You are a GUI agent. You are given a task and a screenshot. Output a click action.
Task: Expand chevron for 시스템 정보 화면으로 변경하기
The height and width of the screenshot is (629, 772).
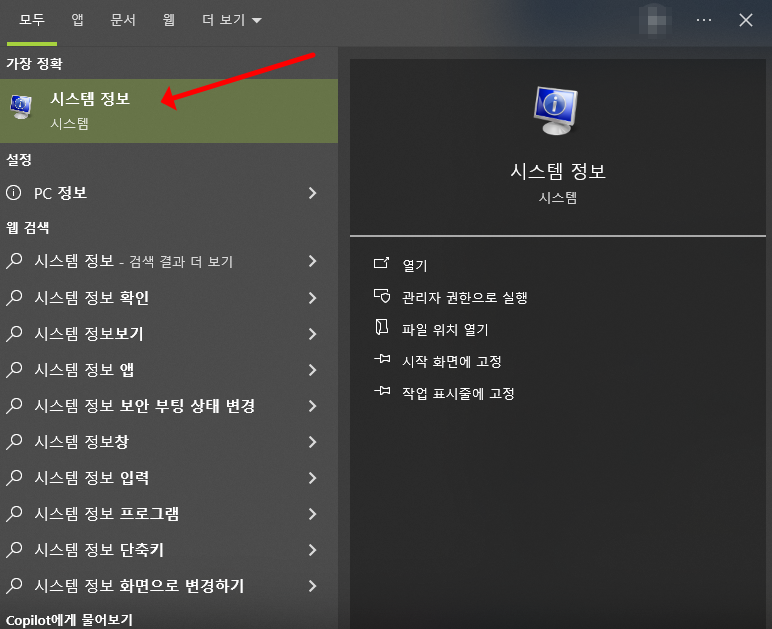(x=312, y=585)
